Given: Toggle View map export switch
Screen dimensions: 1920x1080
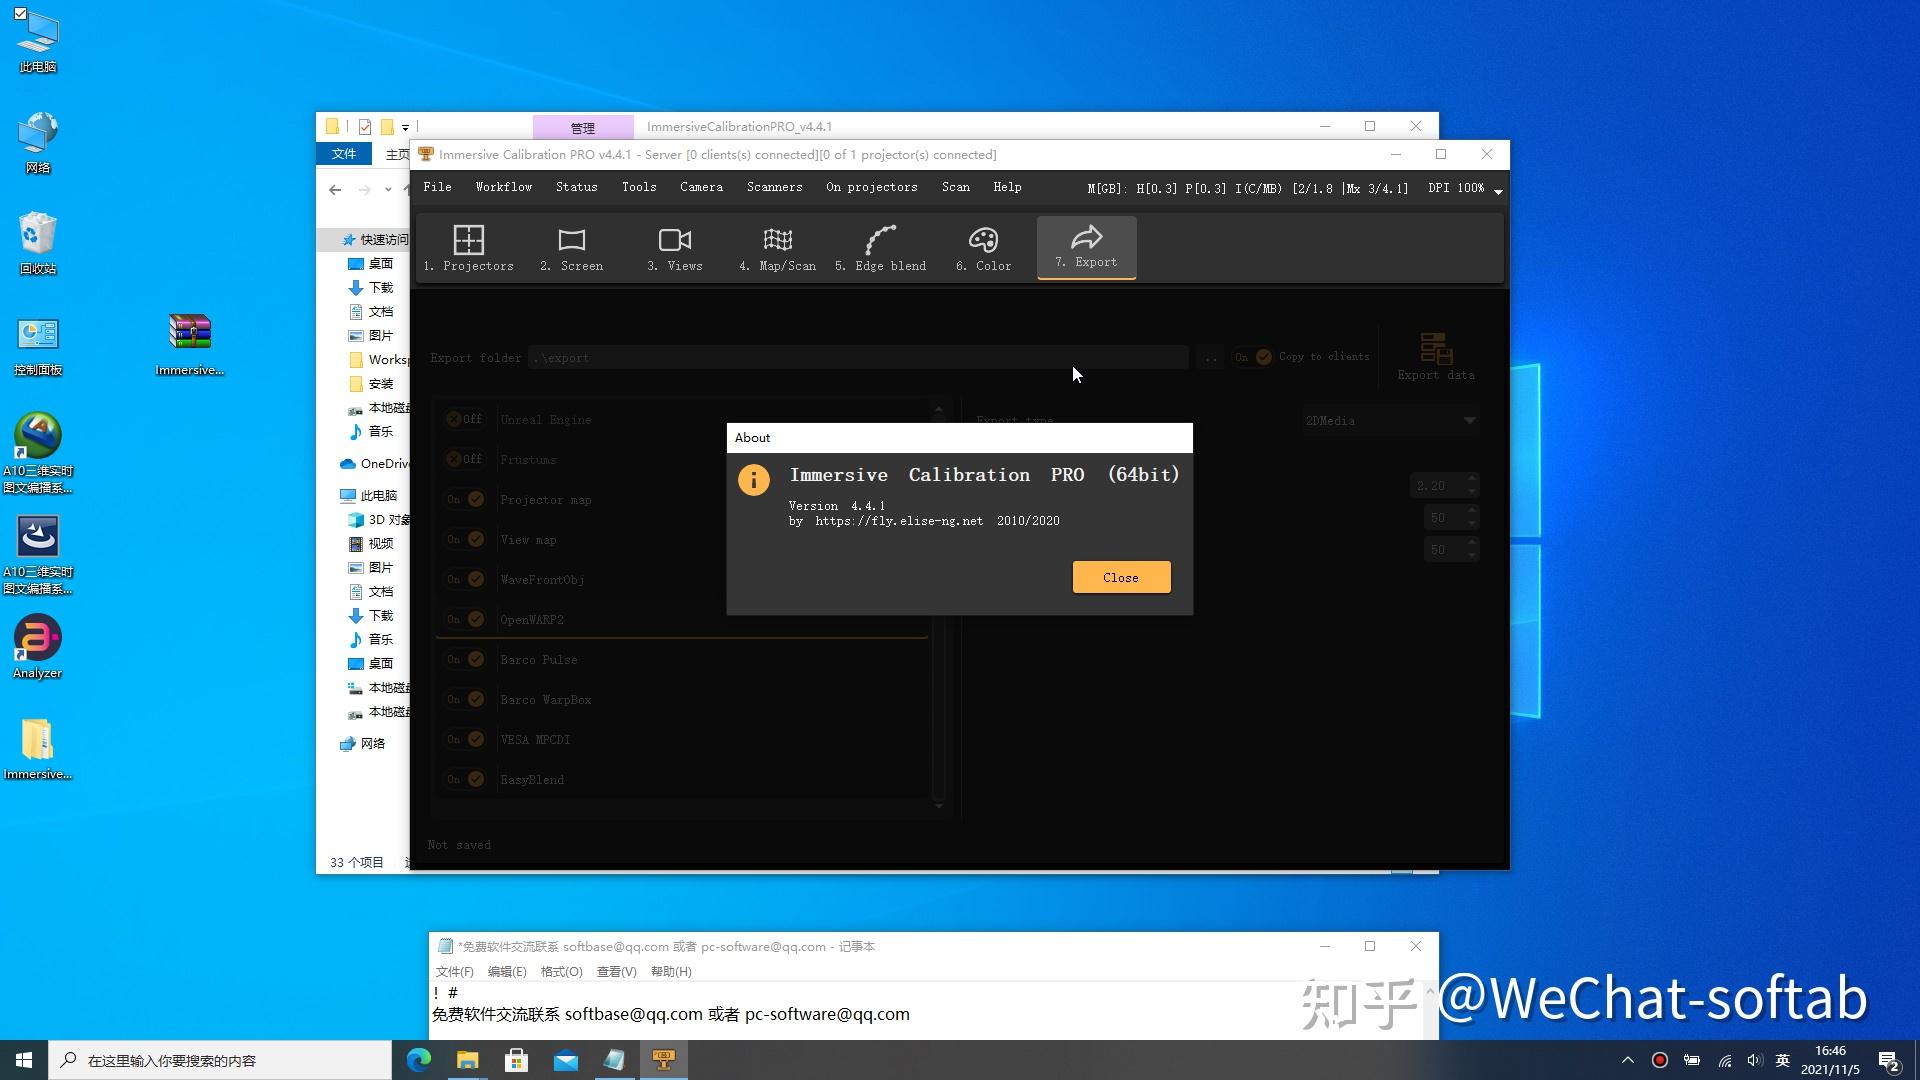Looking at the screenshot, I should point(465,540).
